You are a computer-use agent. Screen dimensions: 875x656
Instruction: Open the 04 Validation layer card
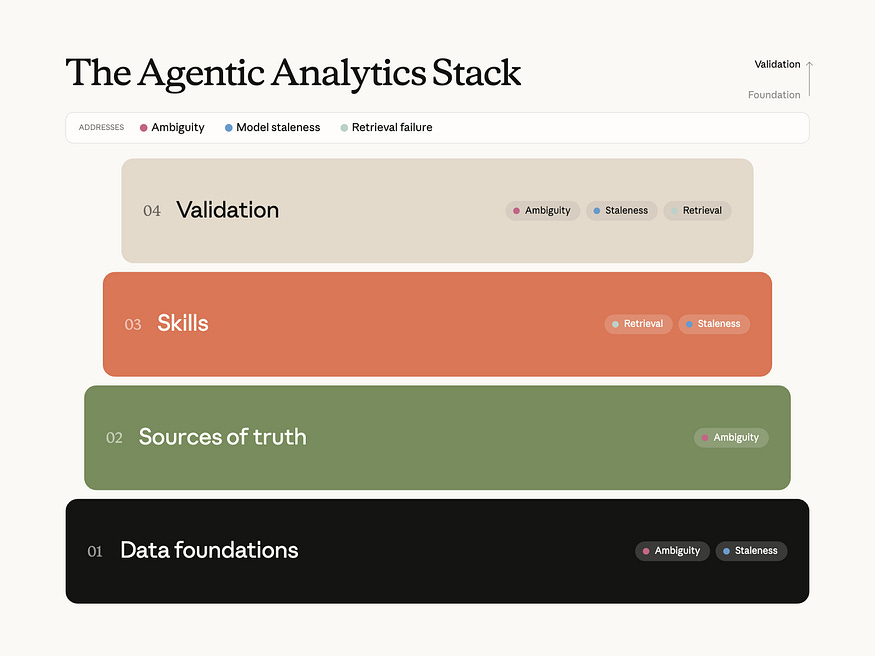[438, 211]
